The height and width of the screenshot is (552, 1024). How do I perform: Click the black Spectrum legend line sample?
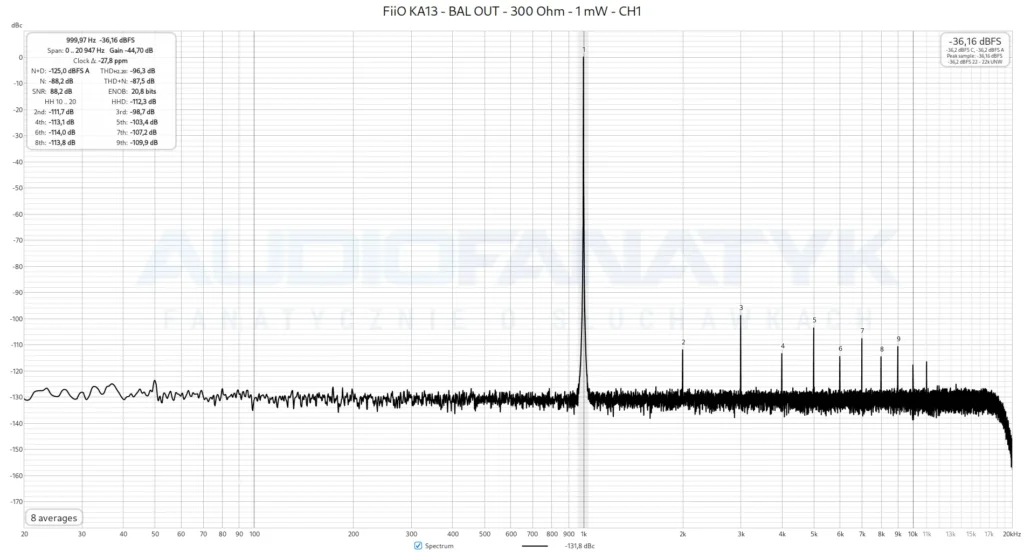click(x=535, y=545)
